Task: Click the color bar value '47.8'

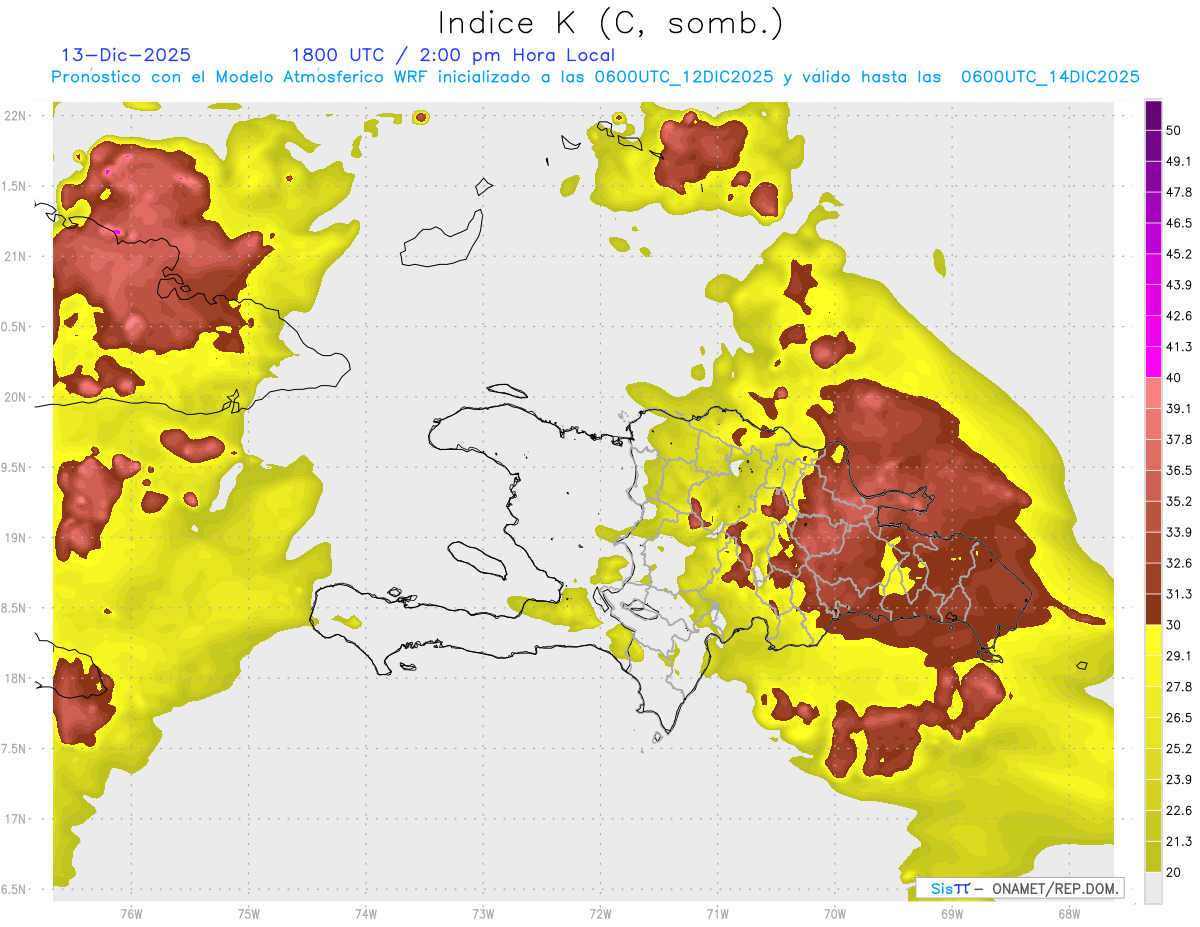Action: 1179,192
